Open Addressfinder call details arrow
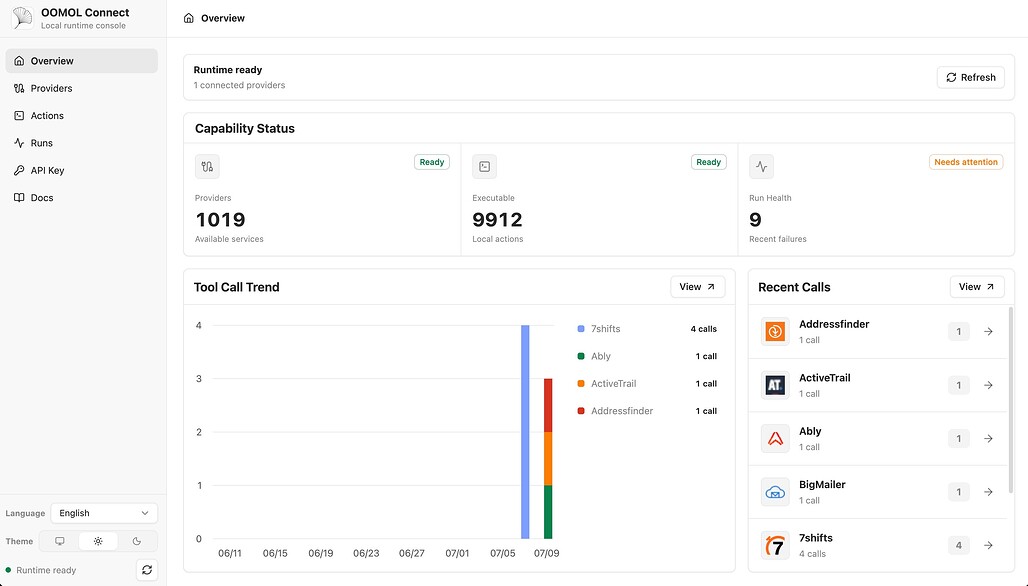 [x=988, y=332]
